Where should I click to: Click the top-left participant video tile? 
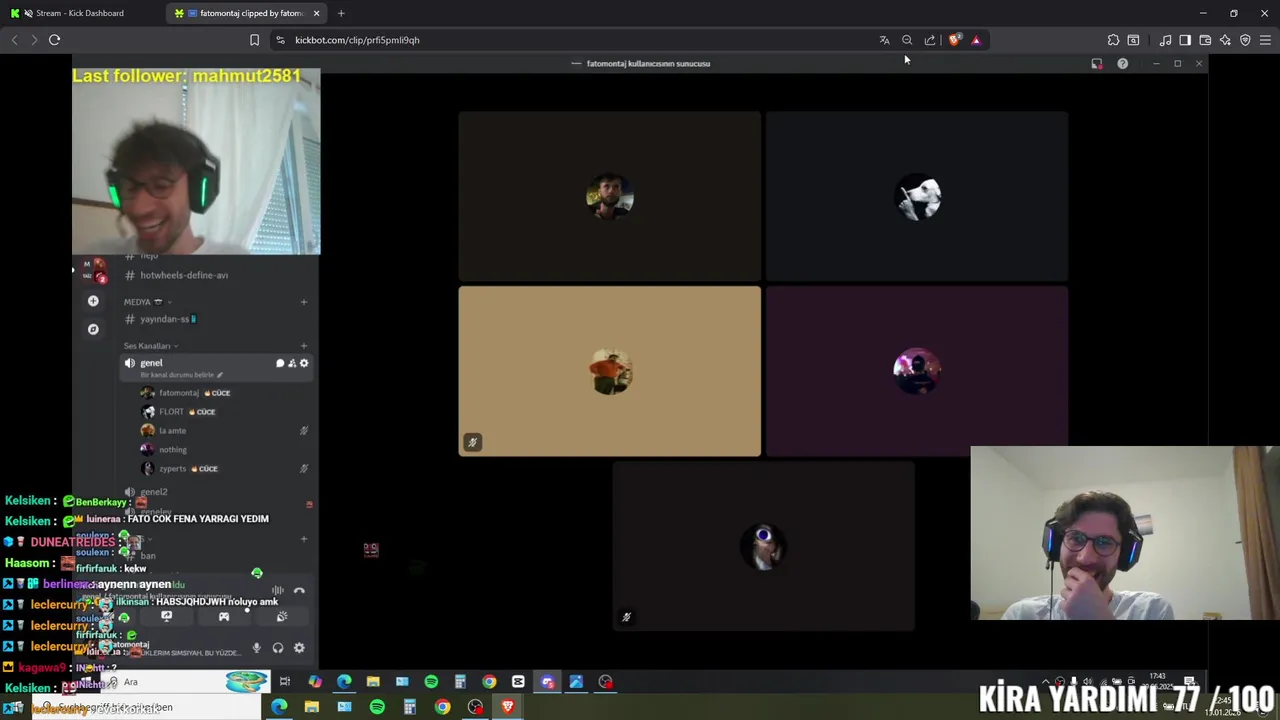(x=610, y=196)
